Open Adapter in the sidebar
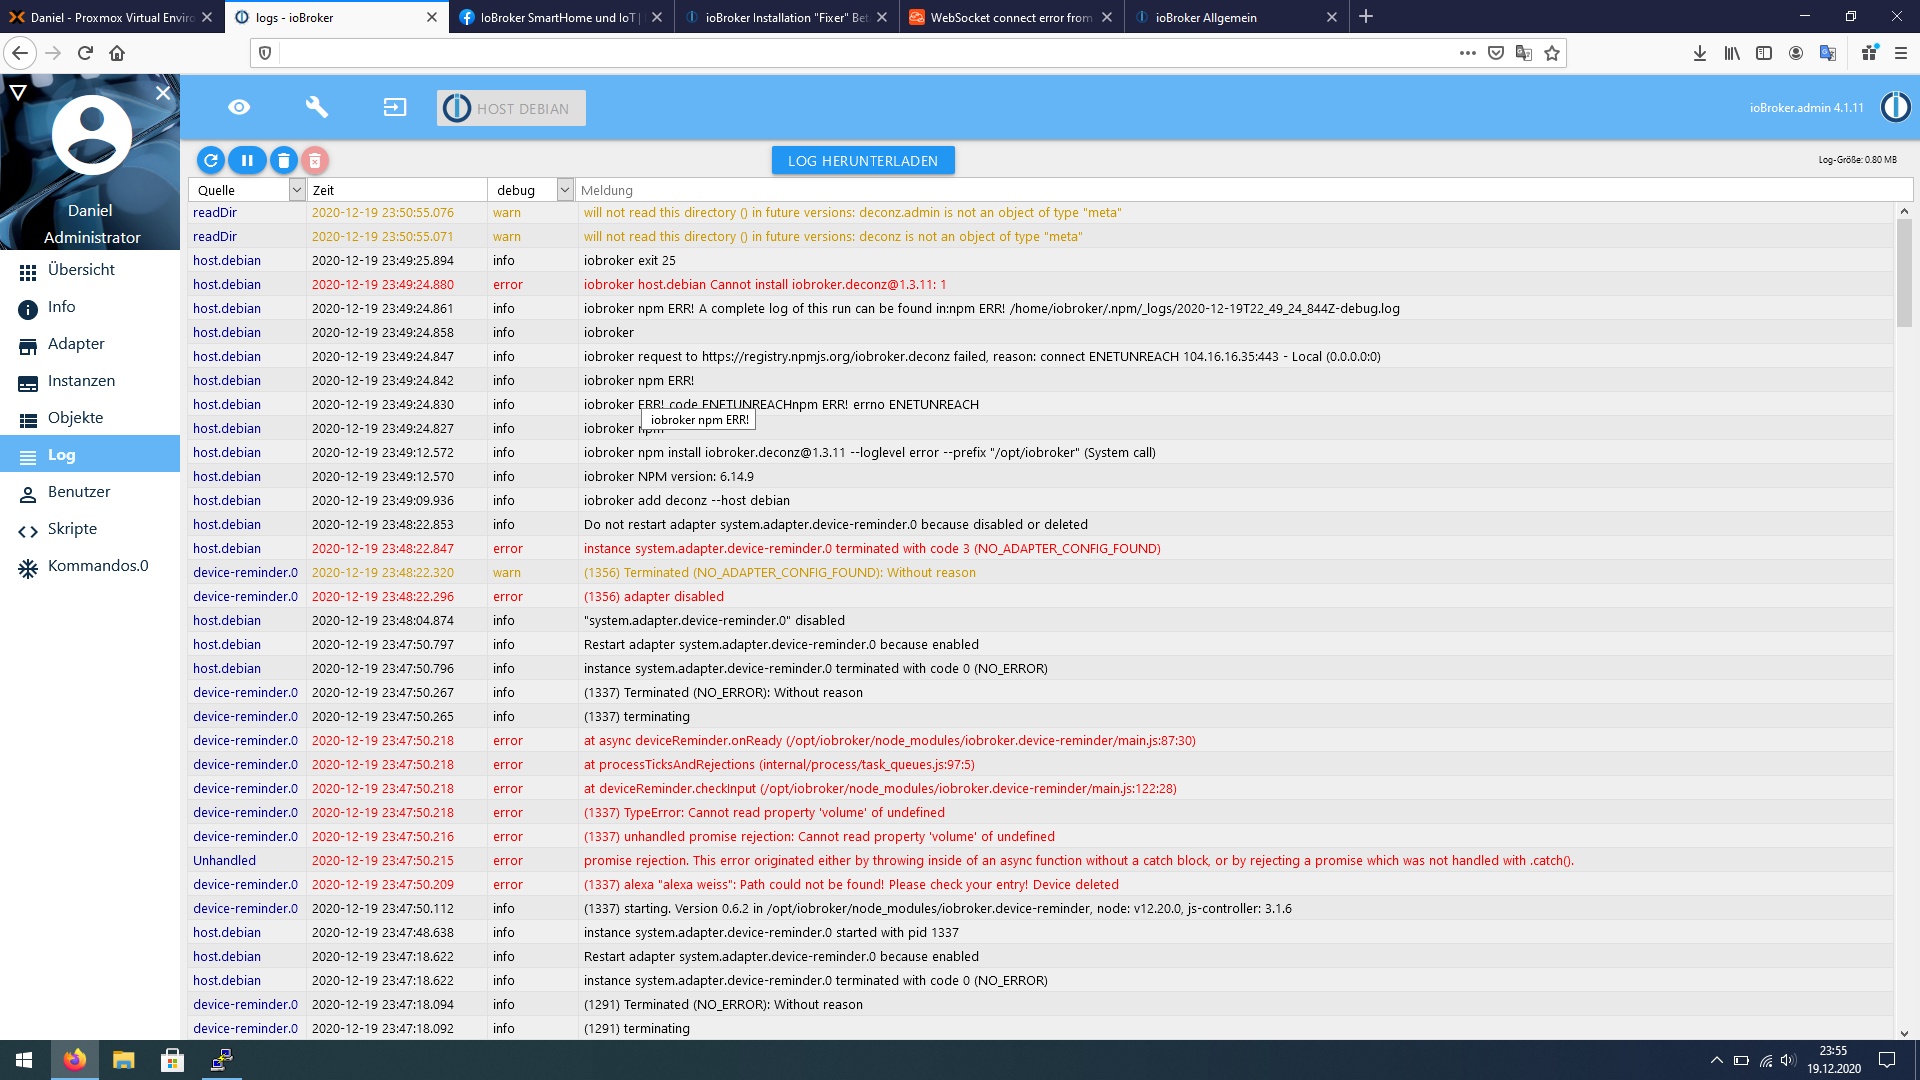 [76, 344]
